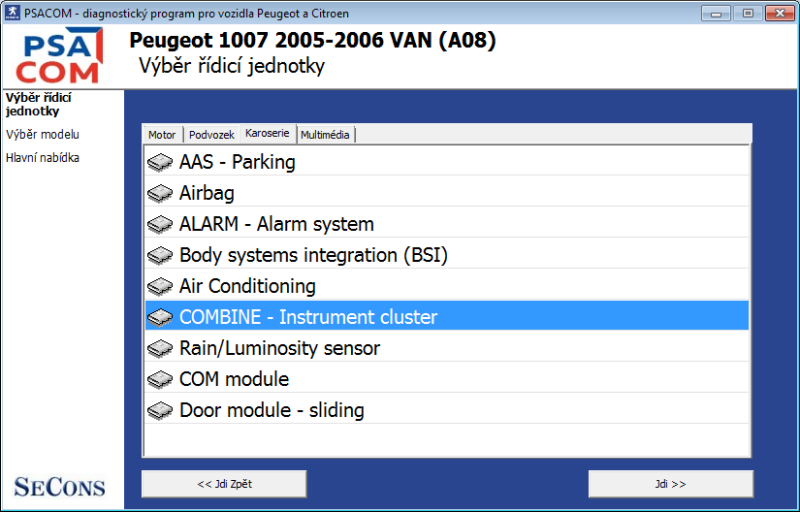Click the Rain/Luminosity sensor icon
The width and height of the screenshot is (800, 512).
[x=160, y=348]
